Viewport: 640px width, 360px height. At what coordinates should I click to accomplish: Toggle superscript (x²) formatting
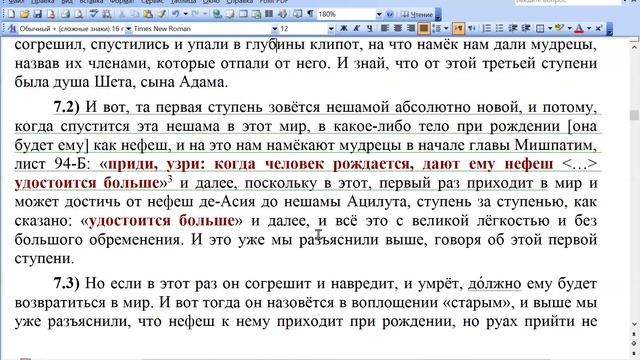[x=598, y=28]
